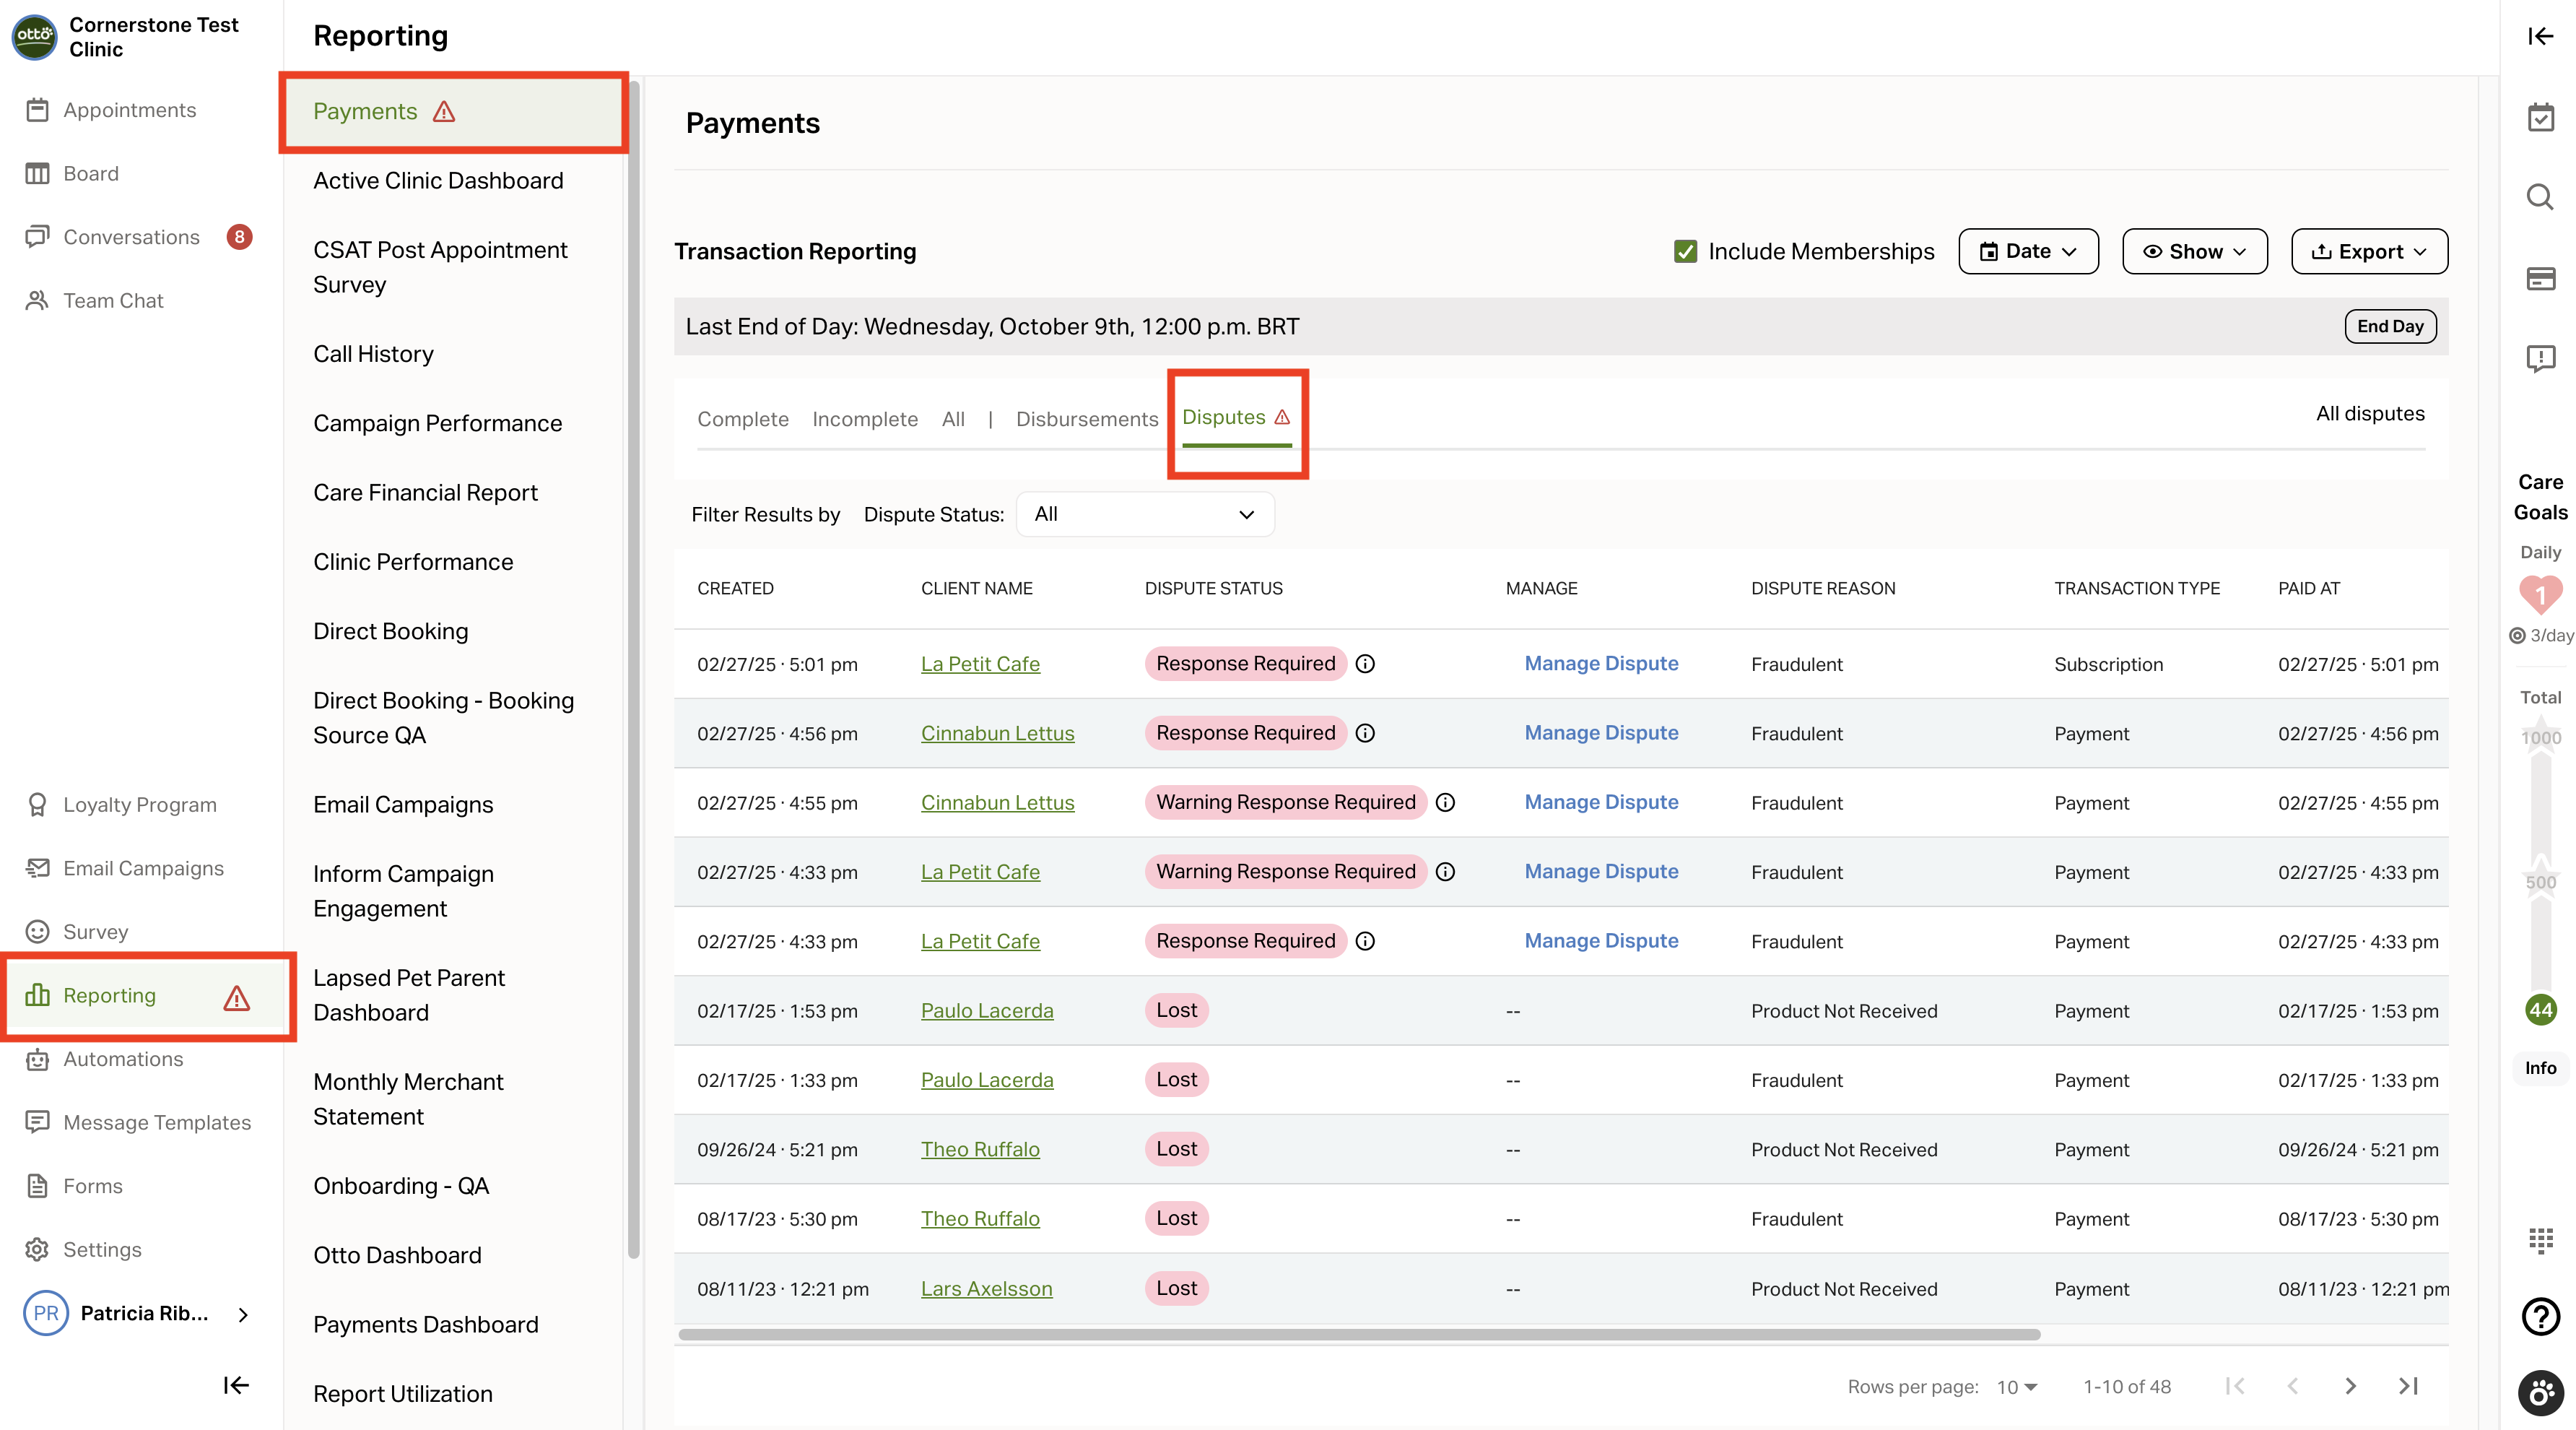Toggle the Include Memberships checkbox
Screen dimensions: 2576x1430
tap(1686, 251)
